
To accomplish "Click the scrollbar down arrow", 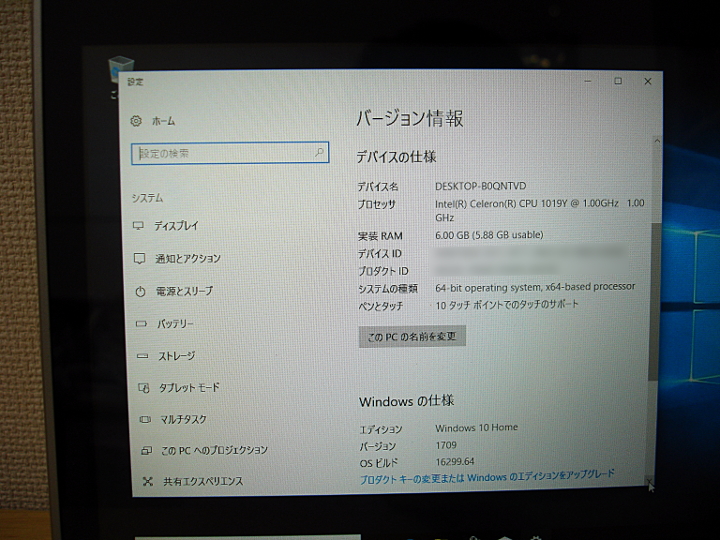I will (x=649, y=480).
